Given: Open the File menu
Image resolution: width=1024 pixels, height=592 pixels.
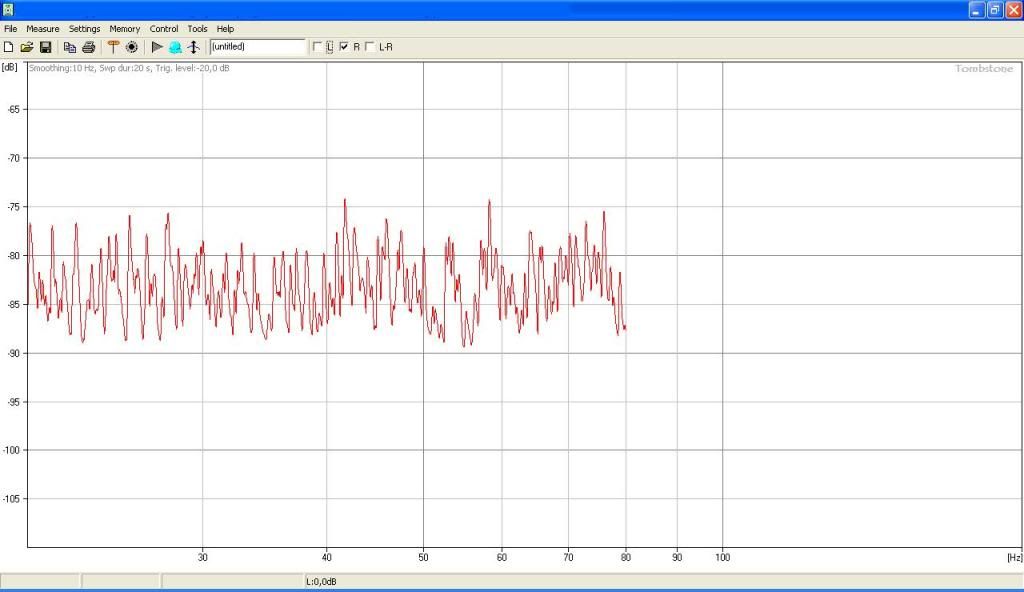Looking at the screenshot, I should pos(11,29).
